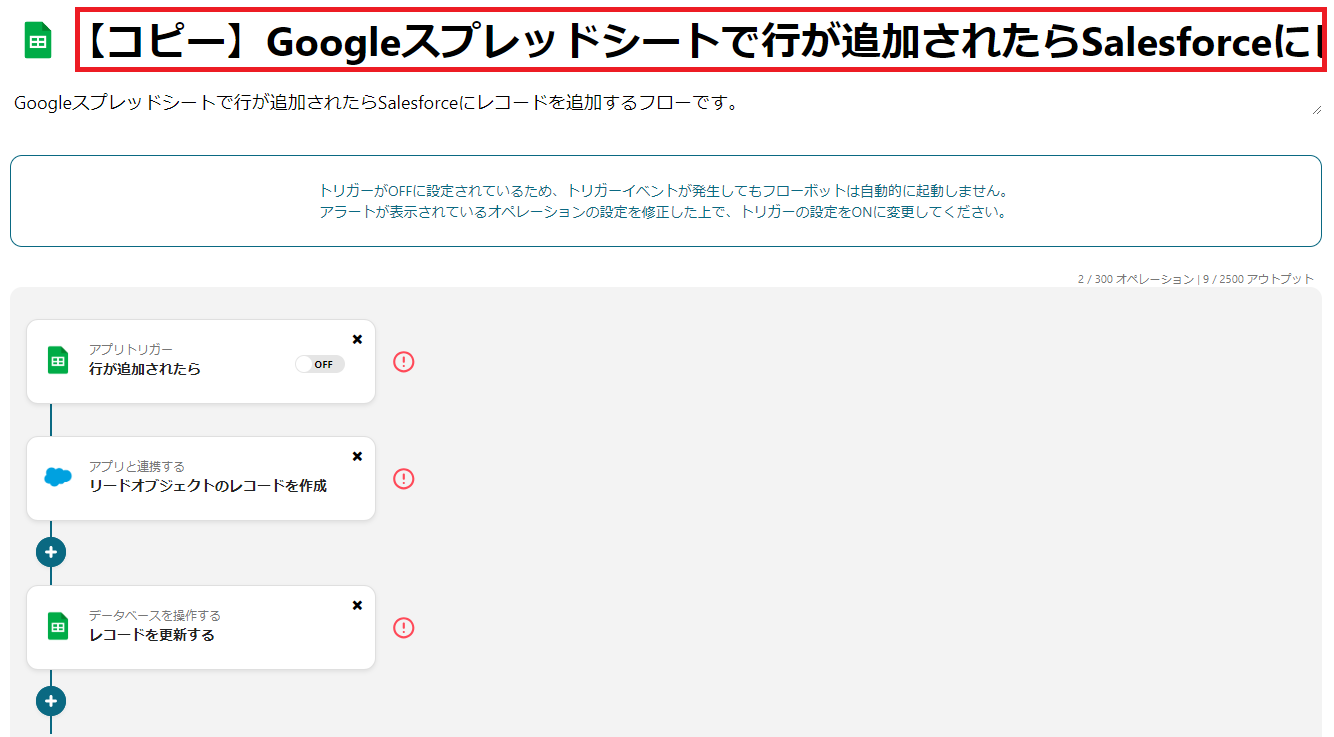Add a step after レコードを更新する
Viewport: 1334px width, 737px height.
point(51,701)
